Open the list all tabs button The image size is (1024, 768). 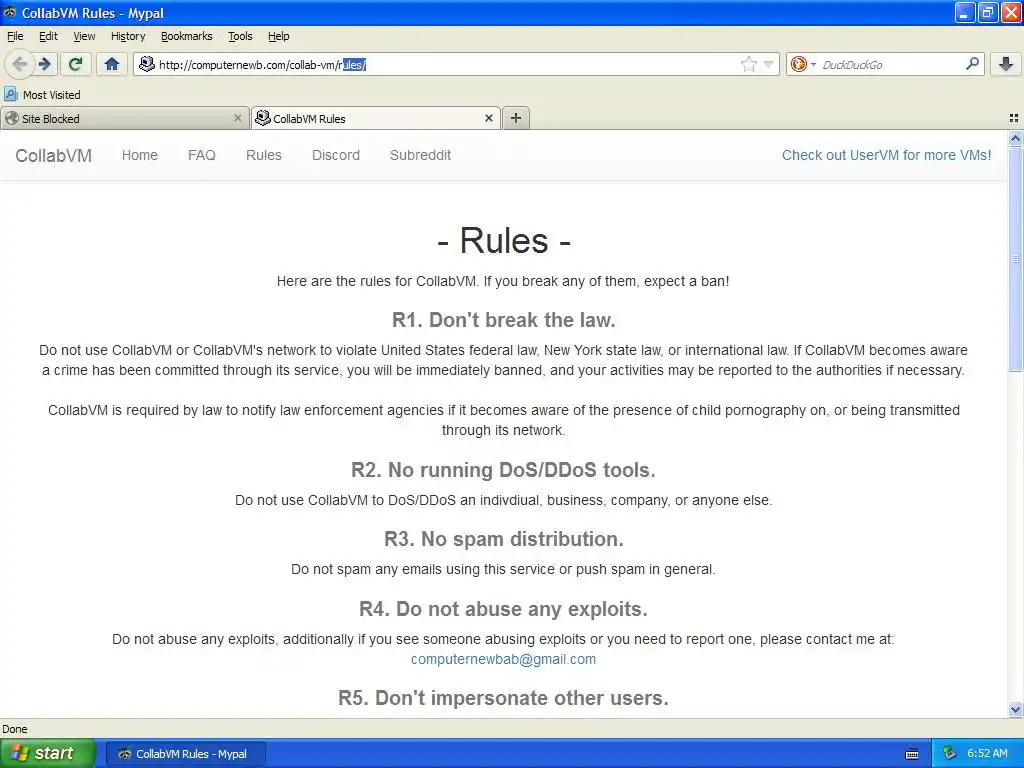click(x=1014, y=118)
